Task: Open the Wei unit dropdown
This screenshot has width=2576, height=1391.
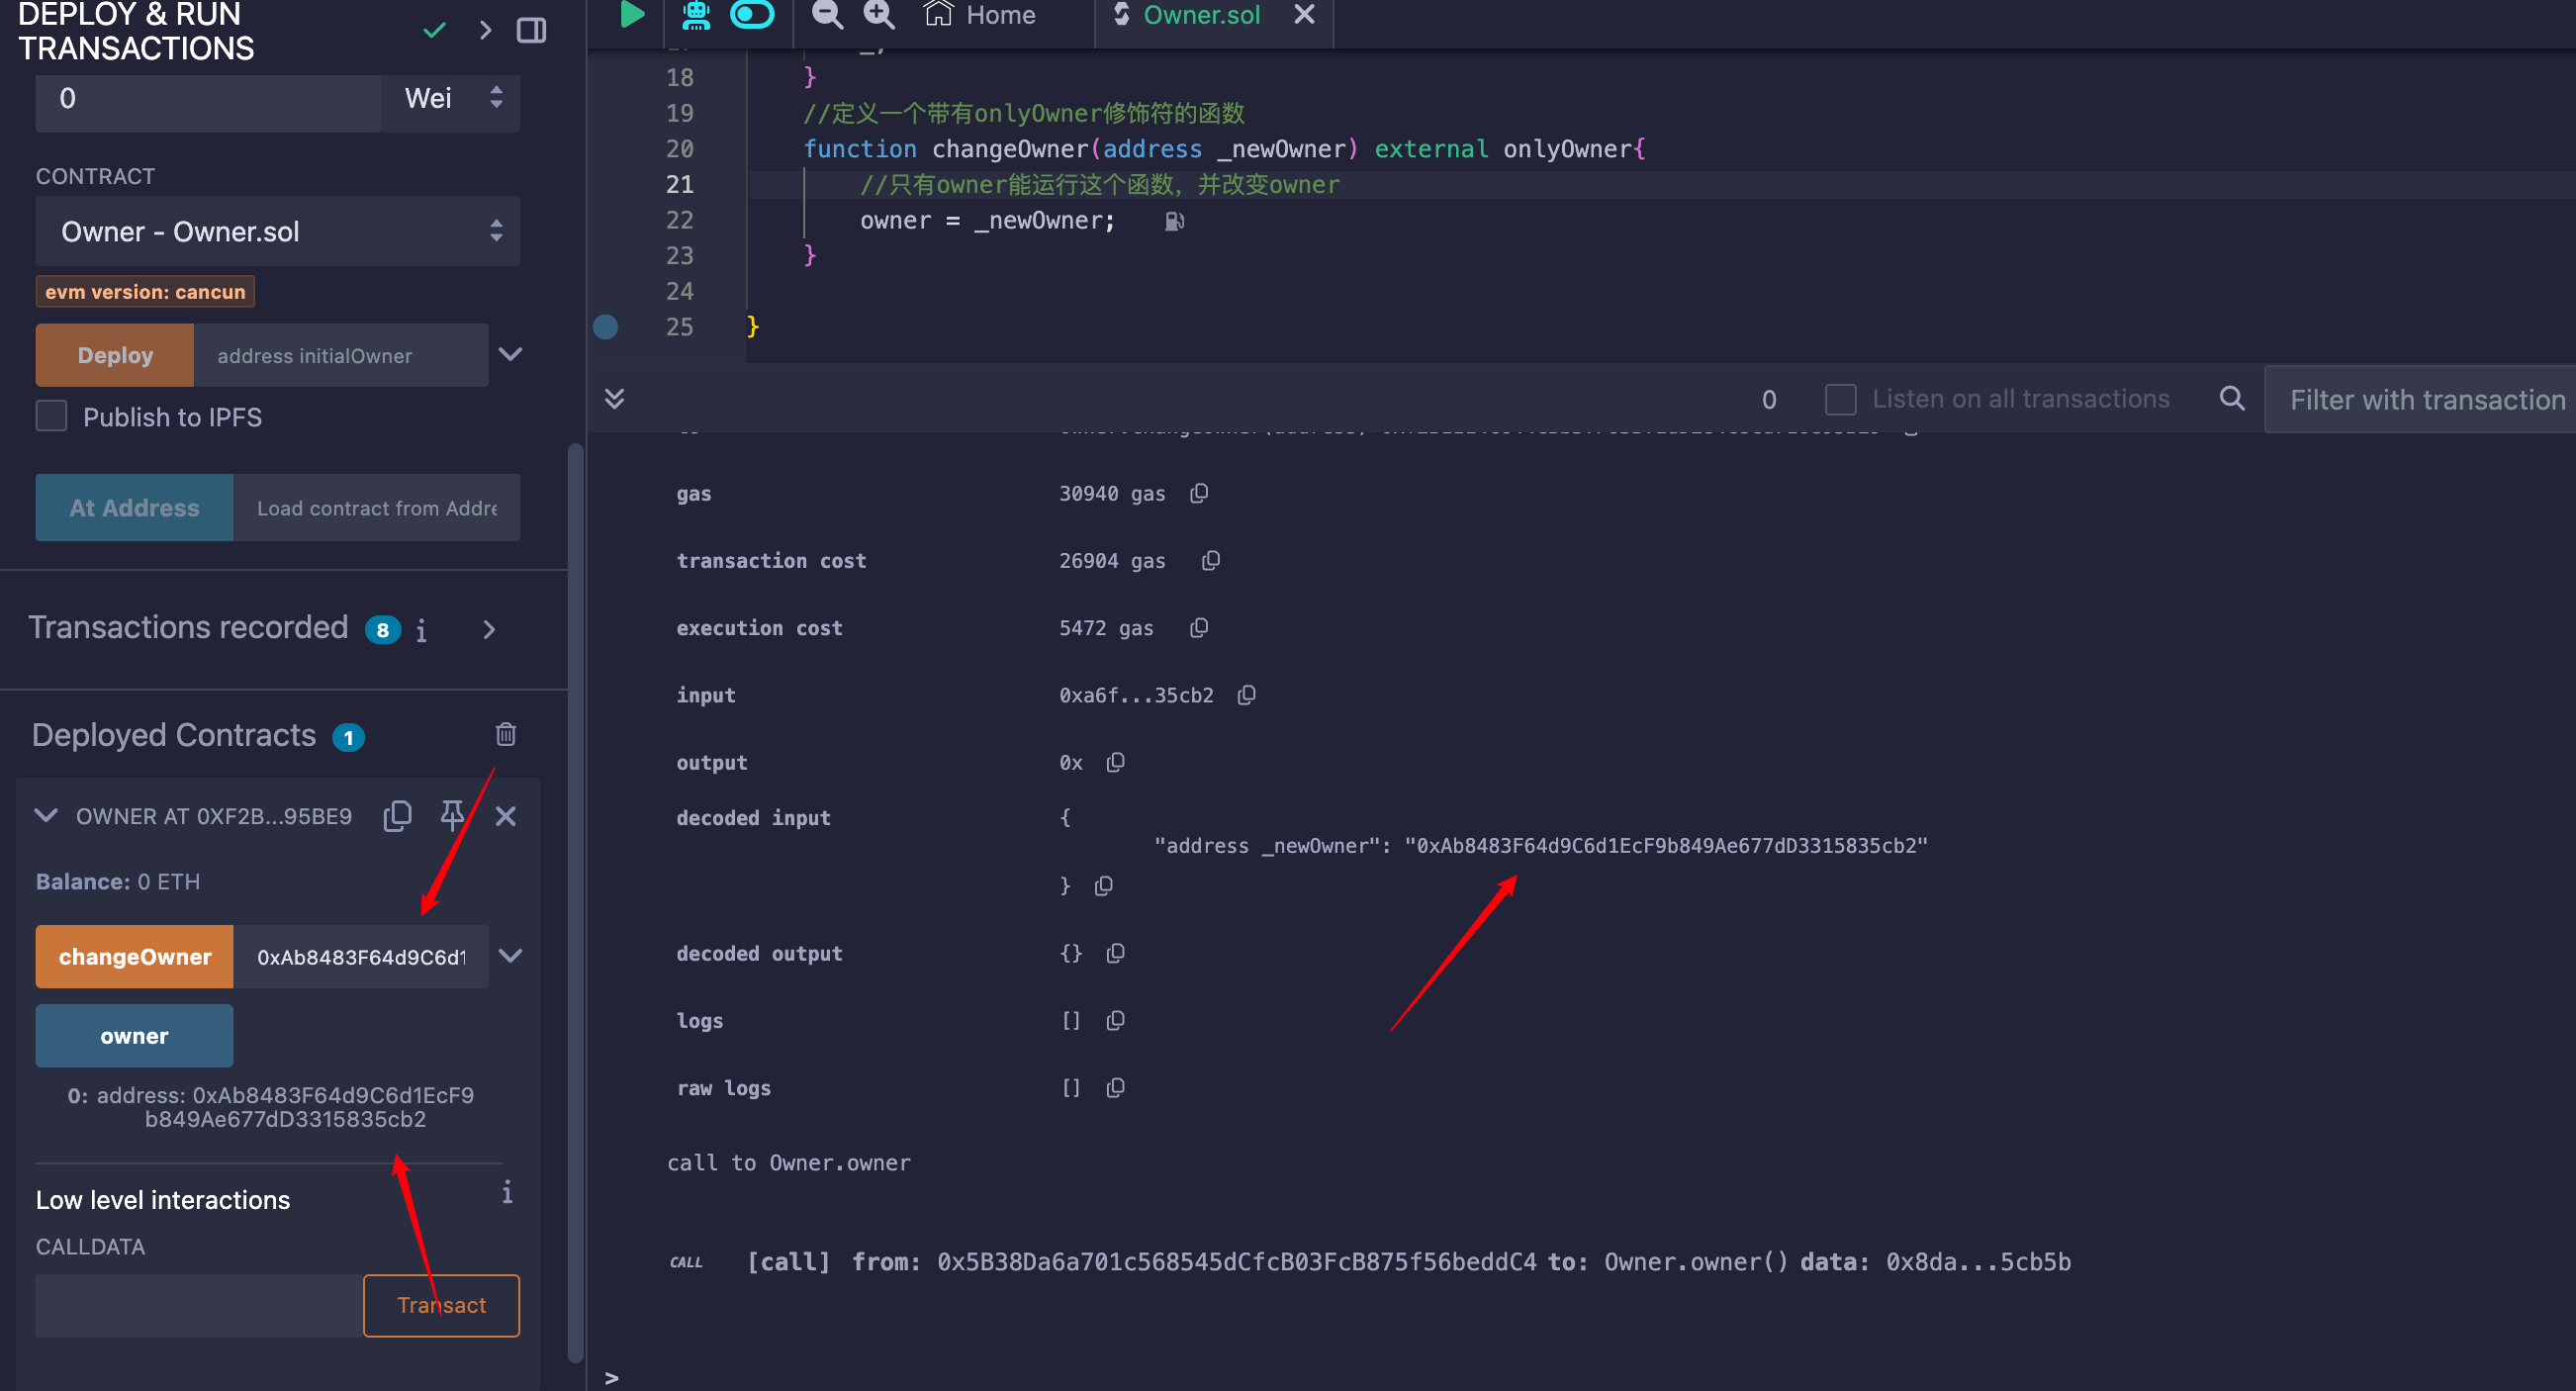Action: click(x=451, y=99)
